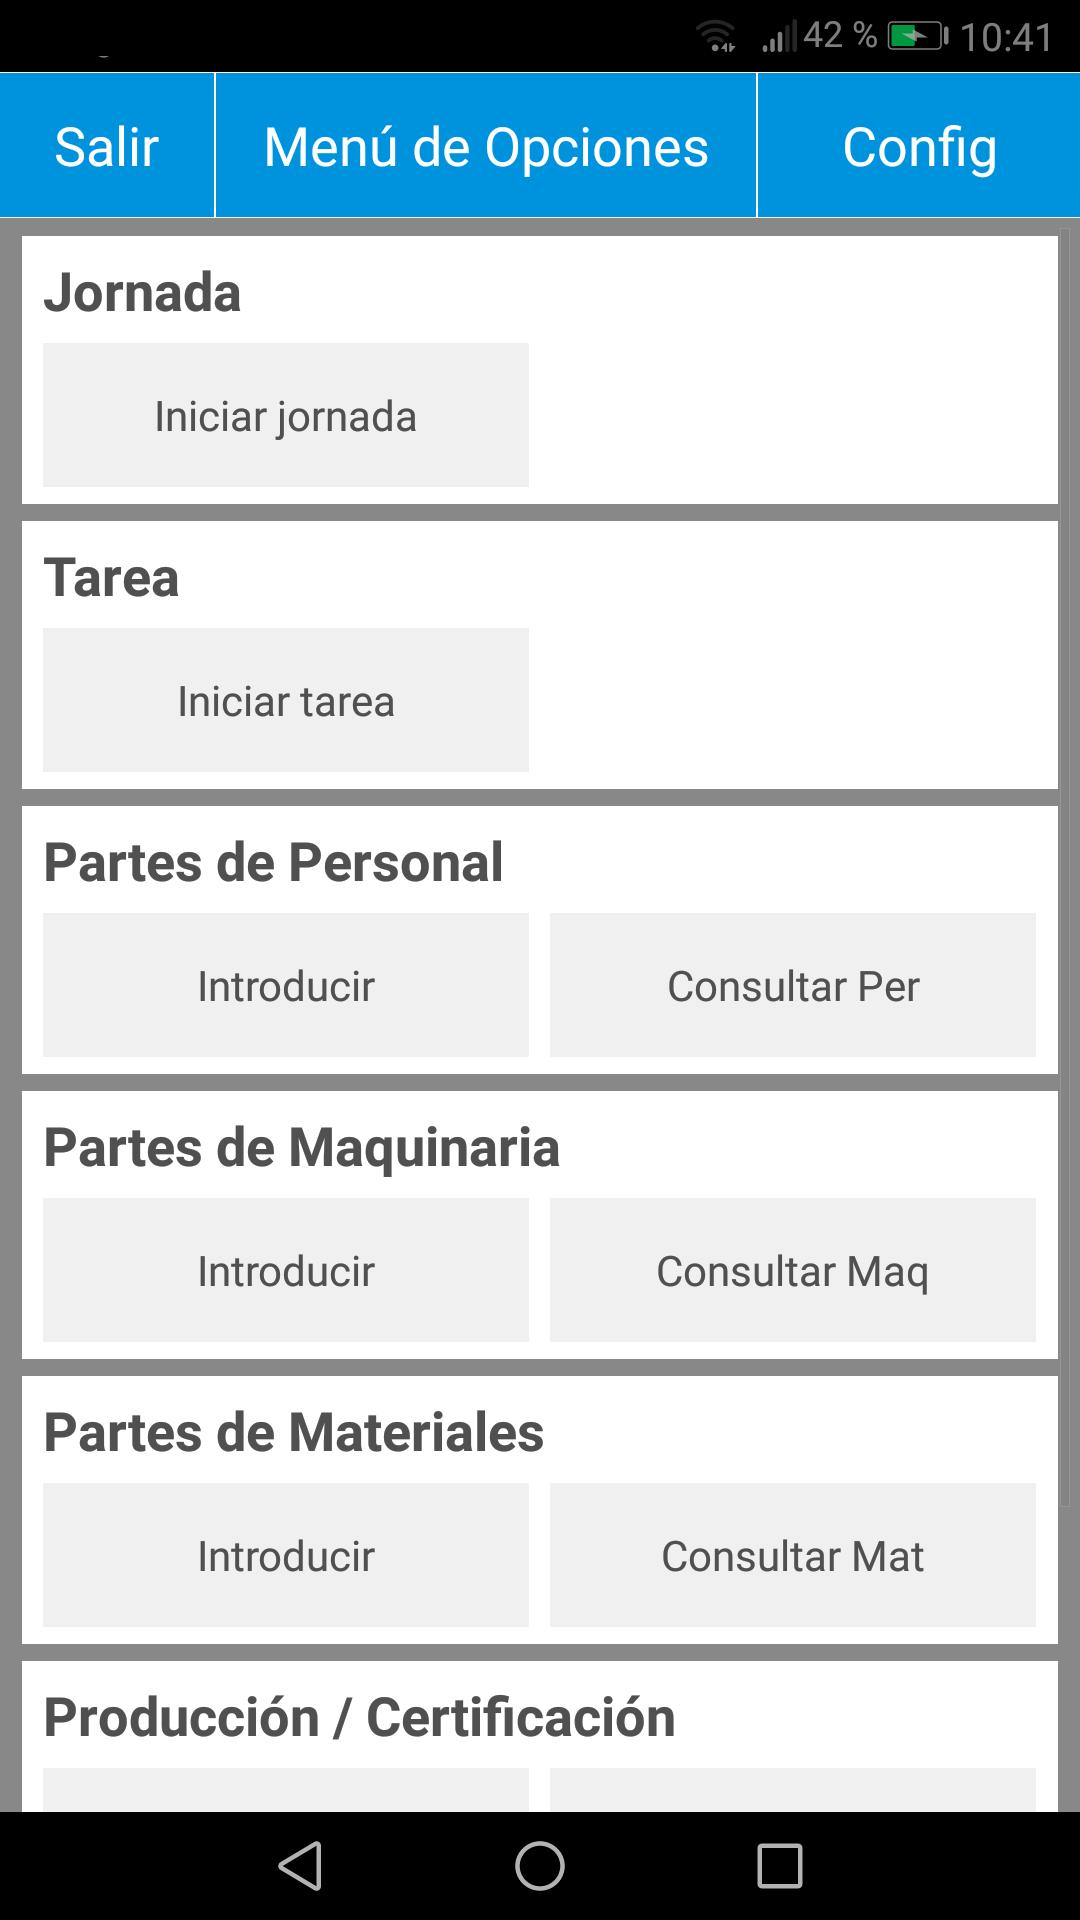The image size is (1080, 1920).
Task: Tap the battery icon in status bar
Action: pyautogui.click(x=917, y=38)
